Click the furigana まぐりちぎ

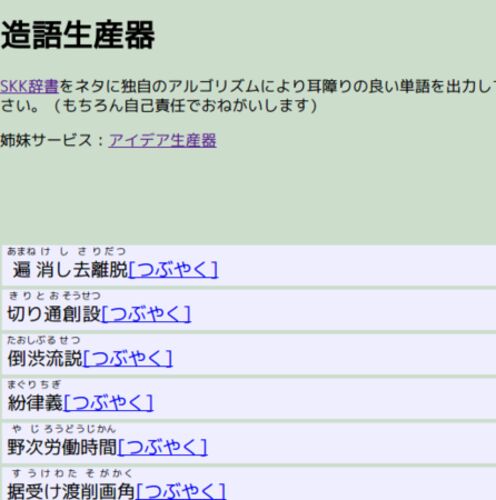click(34, 384)
